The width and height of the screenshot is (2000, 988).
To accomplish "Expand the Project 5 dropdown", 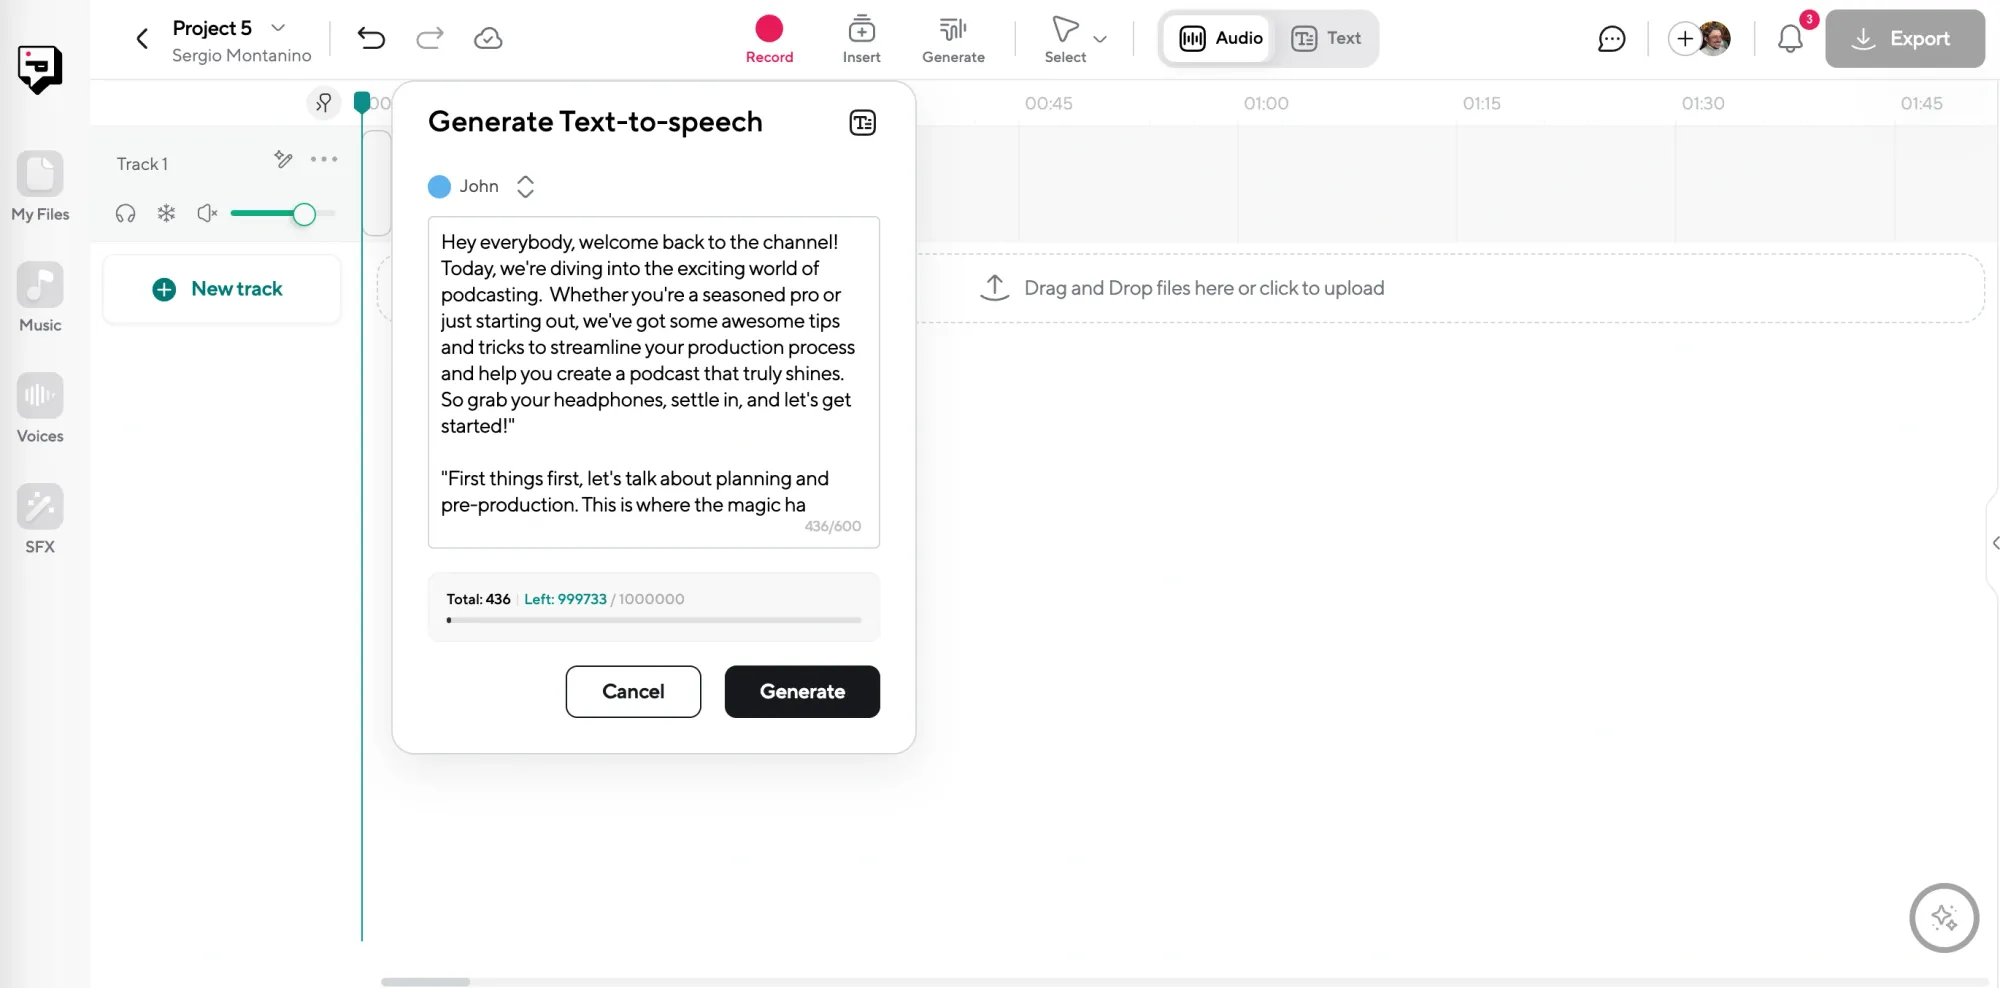I will click(x=279, y=28).
